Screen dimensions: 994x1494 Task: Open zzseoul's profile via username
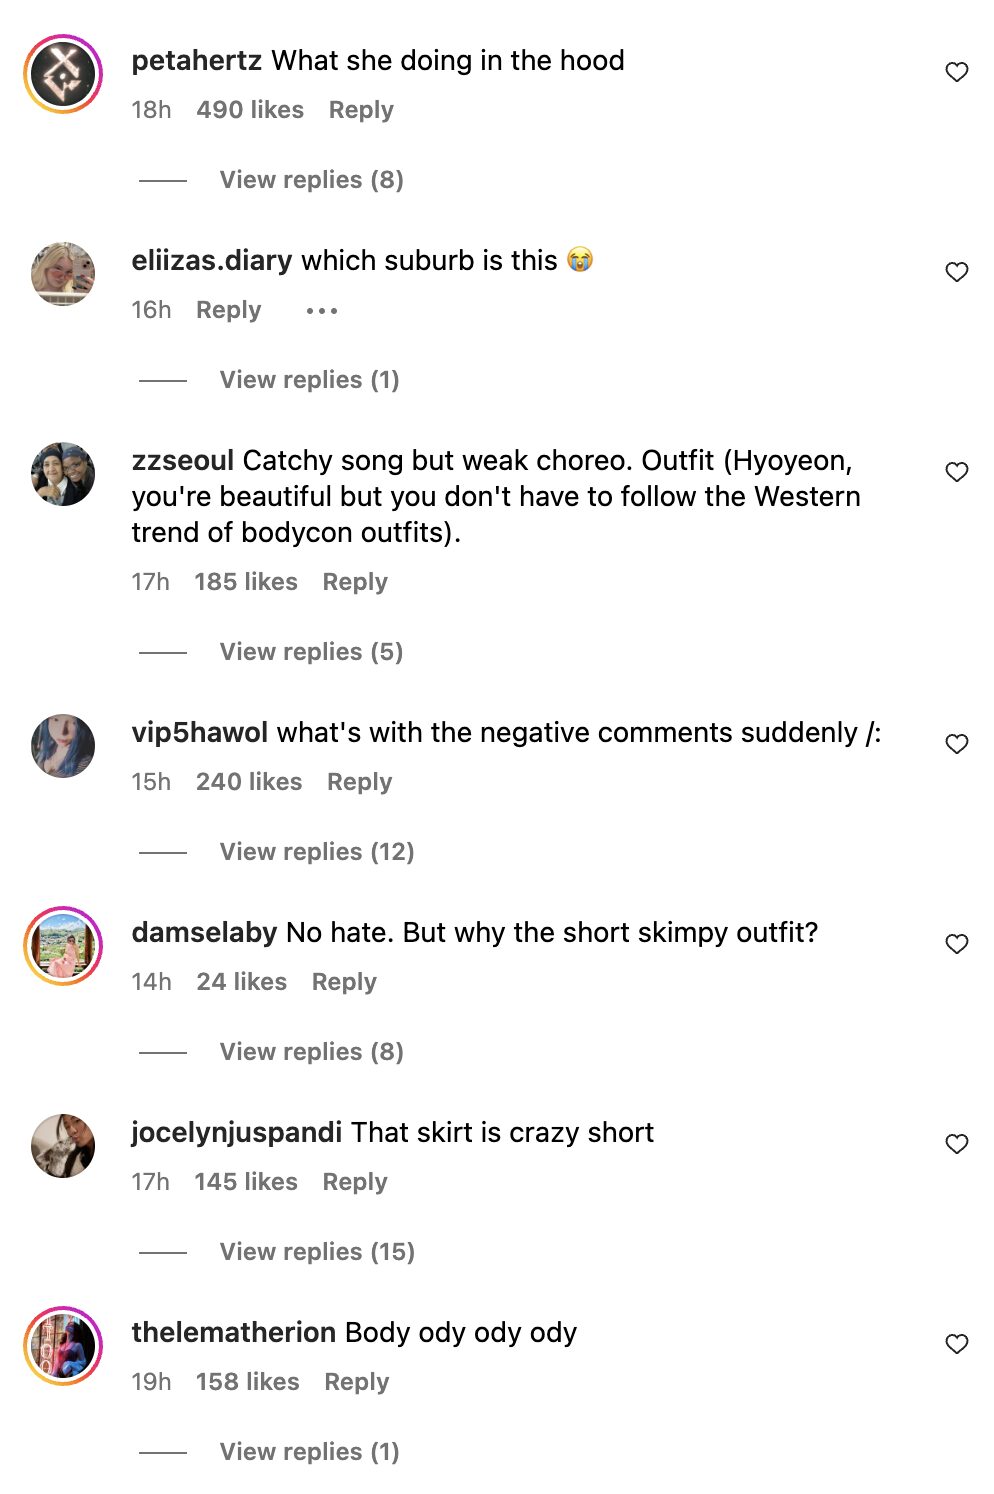182,461
